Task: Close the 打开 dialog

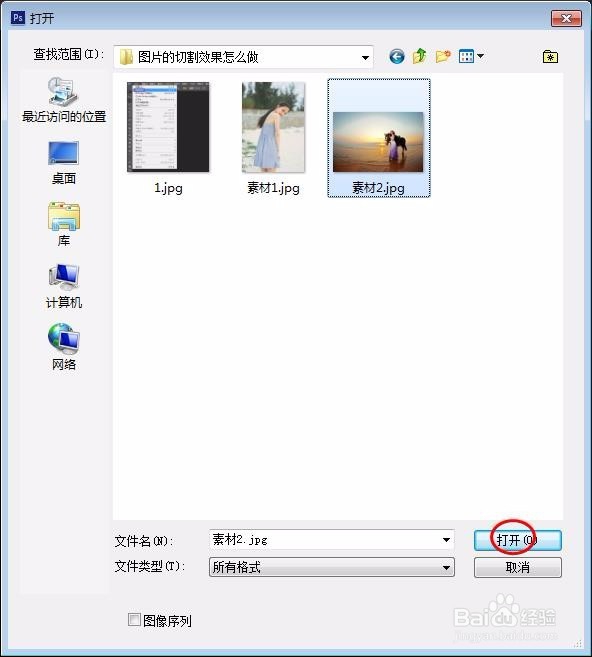Action: (566, 18)
